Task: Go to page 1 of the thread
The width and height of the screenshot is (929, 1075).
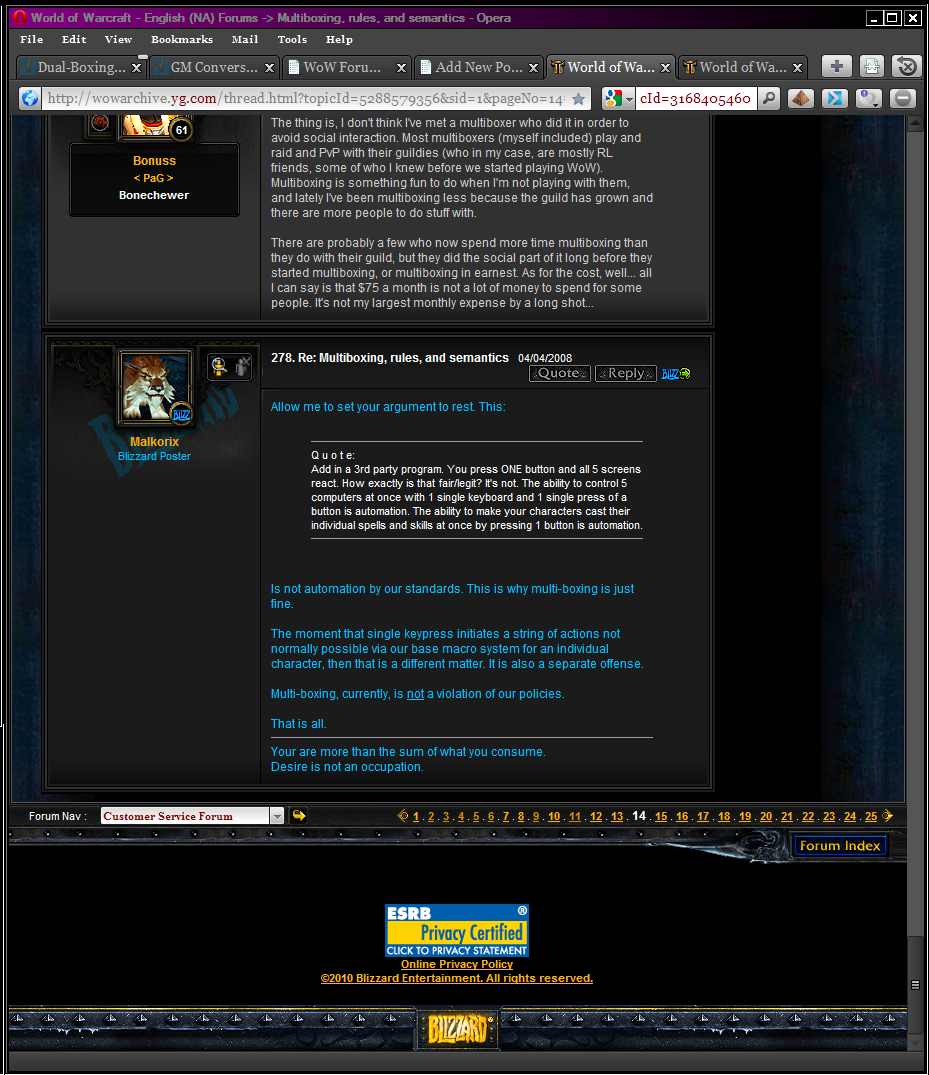Action: (416, 817)
